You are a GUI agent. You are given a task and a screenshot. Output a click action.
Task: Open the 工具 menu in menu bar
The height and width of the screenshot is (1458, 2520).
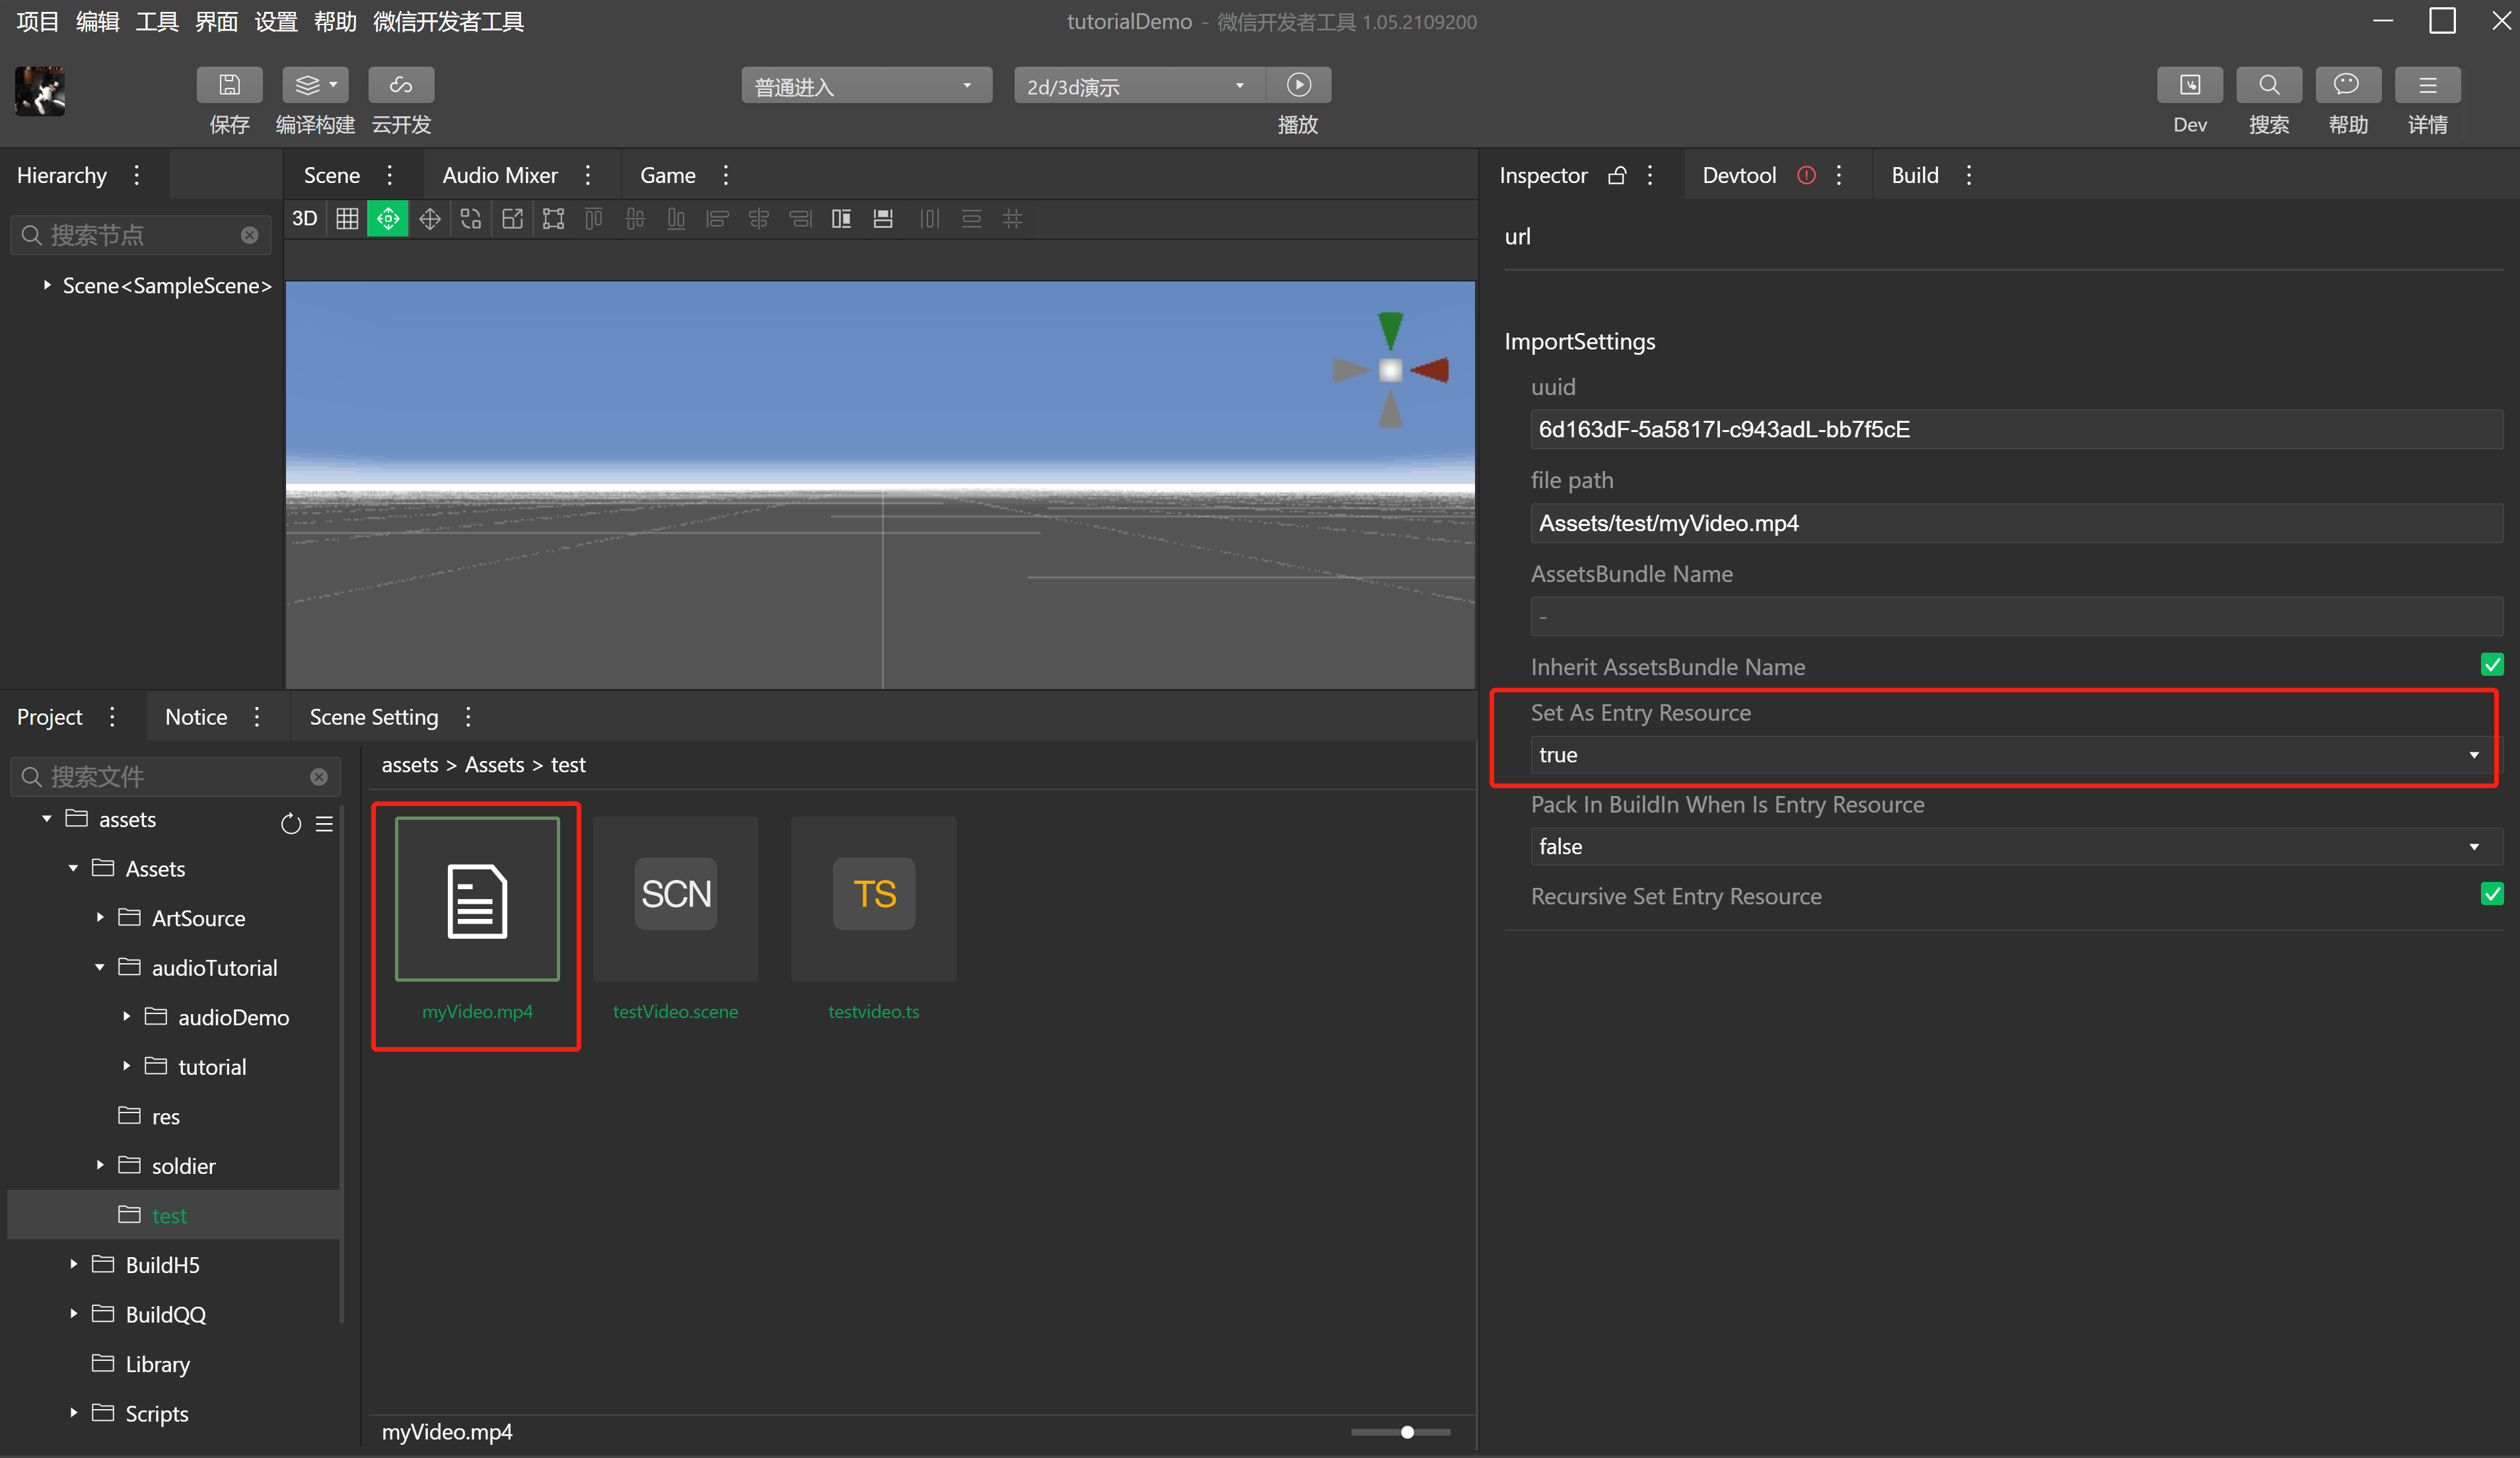click(156, 21)
